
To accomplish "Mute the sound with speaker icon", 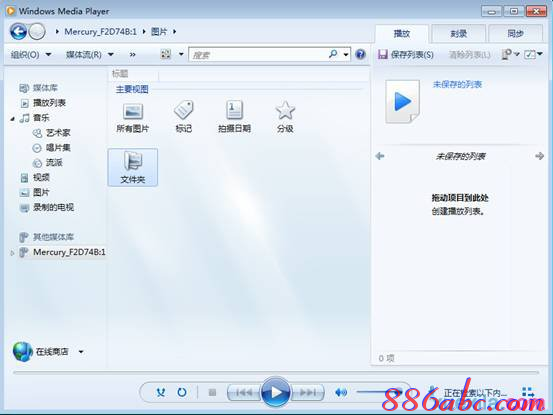I will pyautogui.click(x=341, y=392).
